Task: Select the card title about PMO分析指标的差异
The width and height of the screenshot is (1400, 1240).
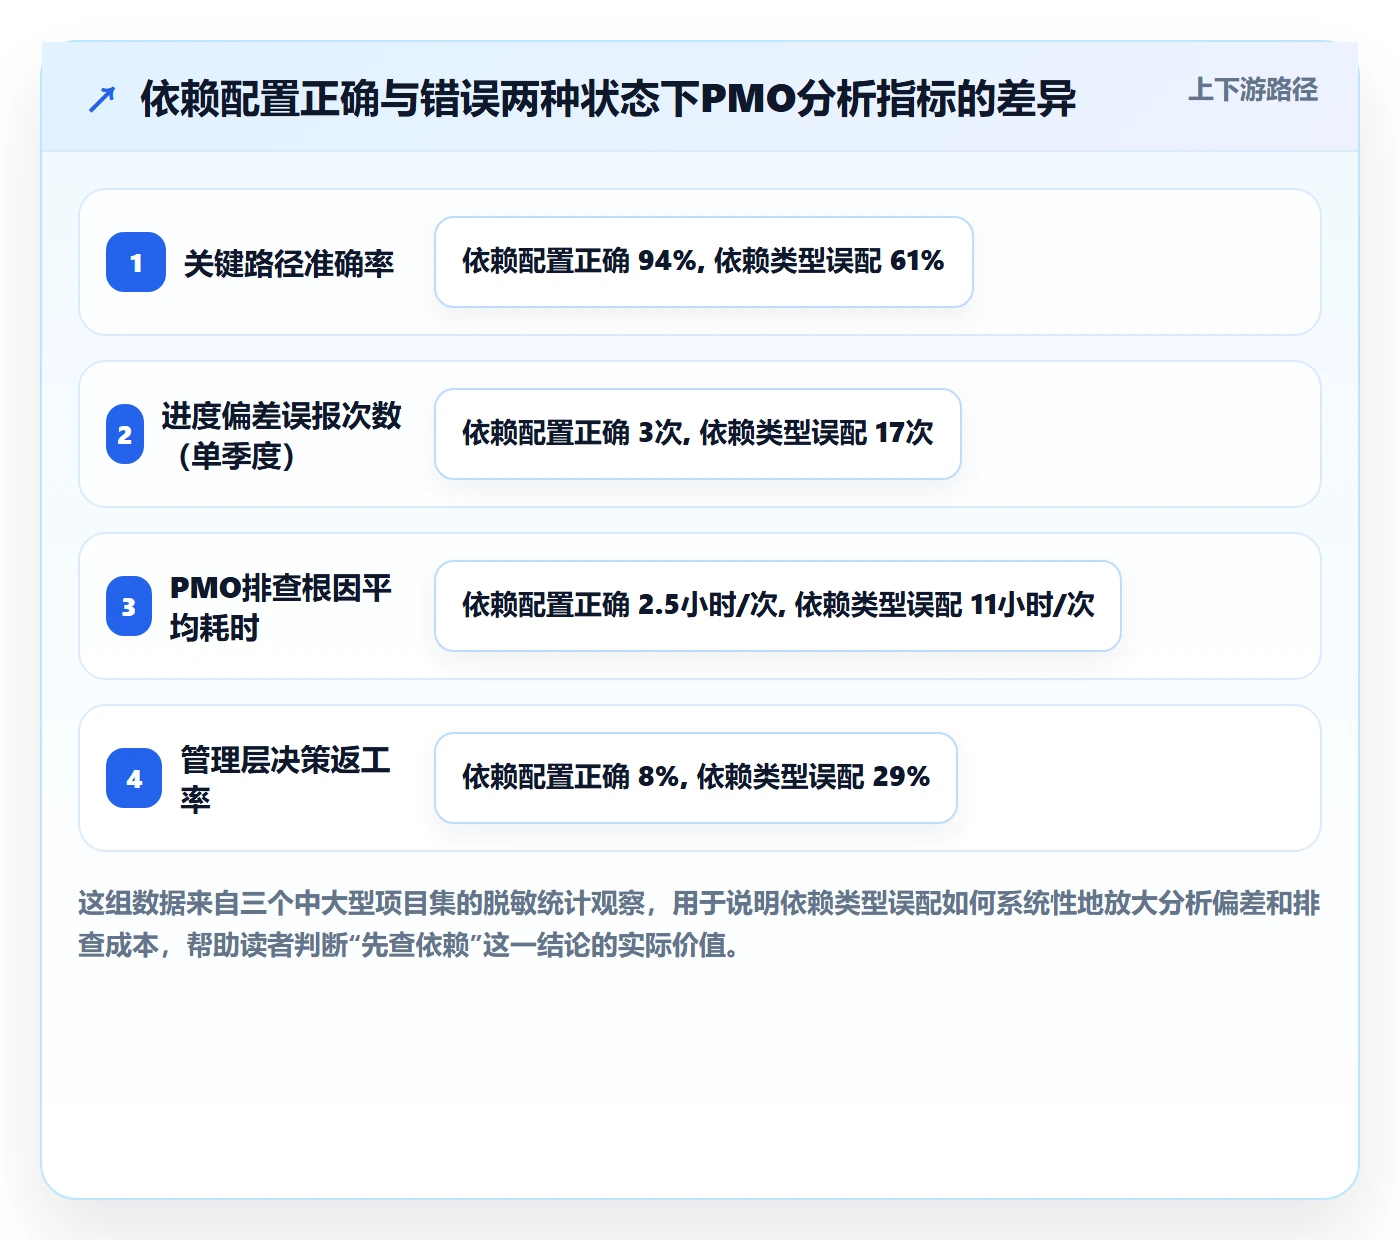Action: point(608,99)
